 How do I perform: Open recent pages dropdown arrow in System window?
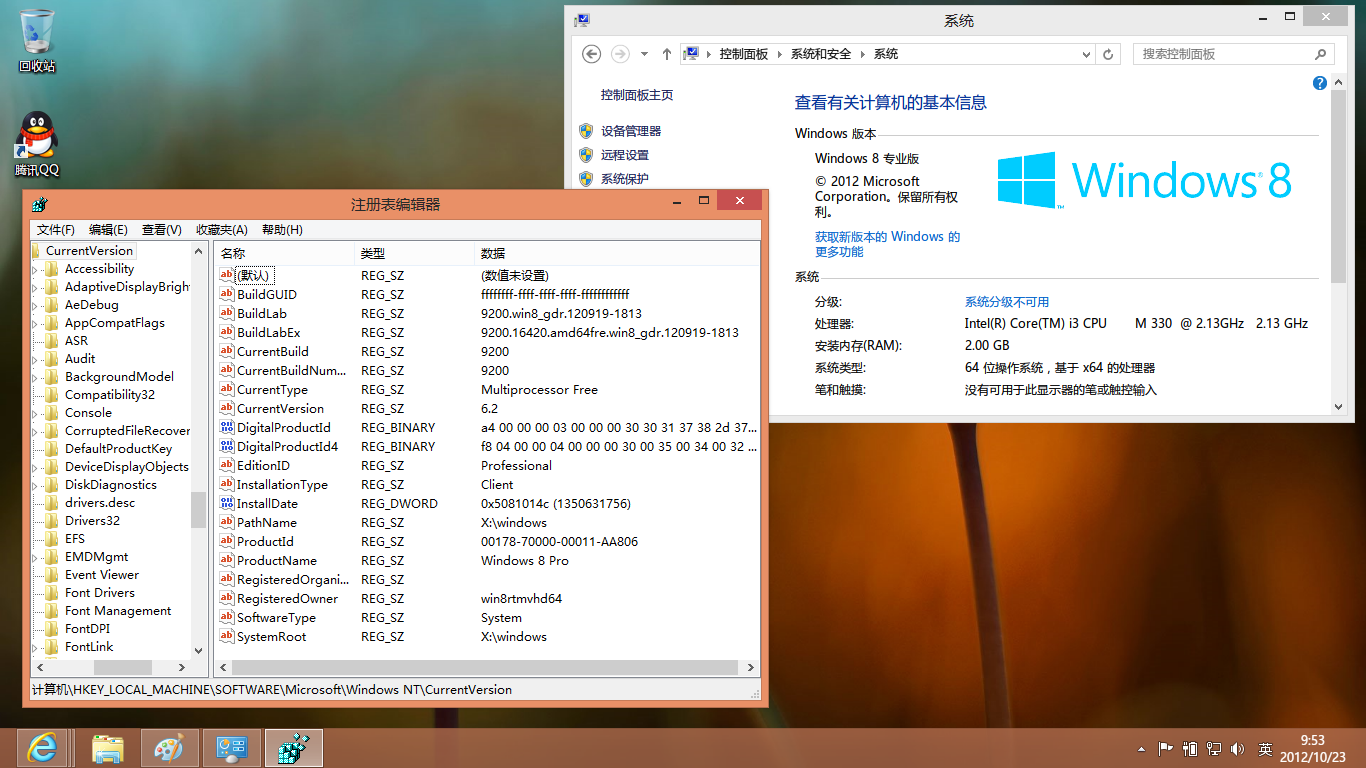644,54
